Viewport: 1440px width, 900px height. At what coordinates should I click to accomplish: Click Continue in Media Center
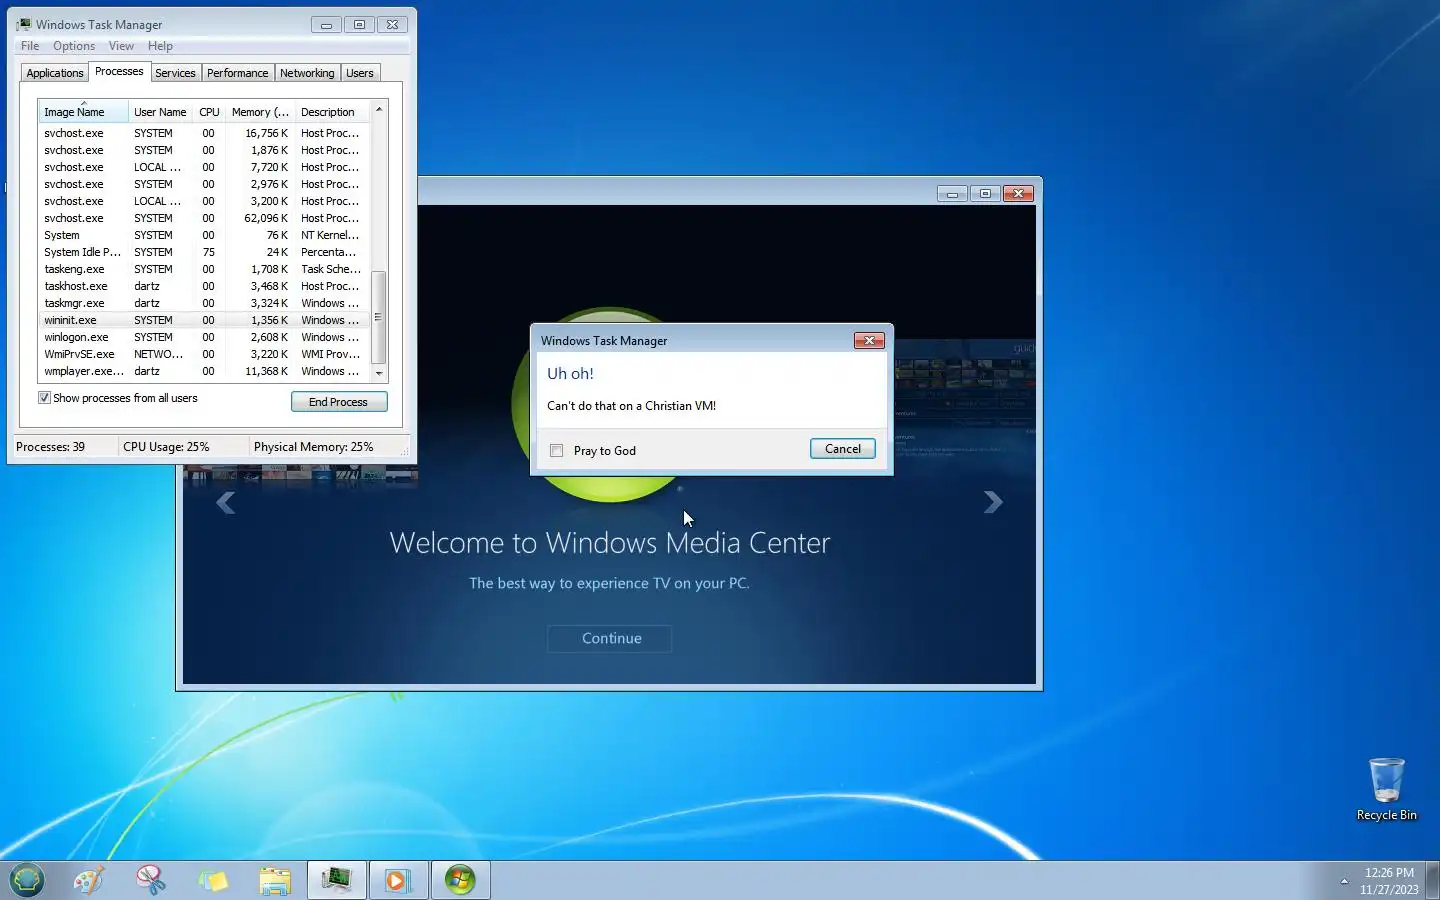point(611,638)
